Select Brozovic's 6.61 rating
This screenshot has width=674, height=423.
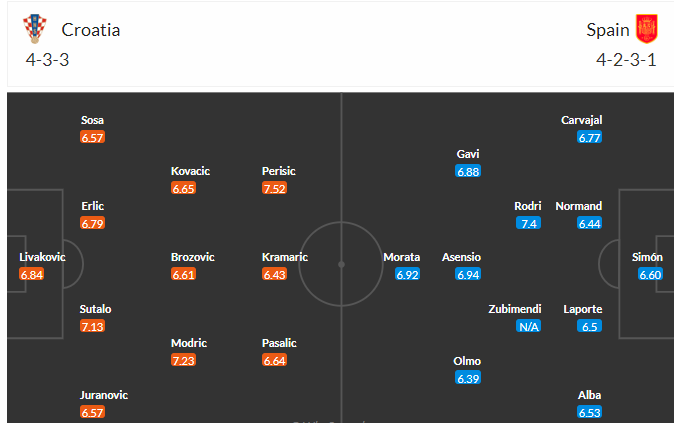(184, 274)
